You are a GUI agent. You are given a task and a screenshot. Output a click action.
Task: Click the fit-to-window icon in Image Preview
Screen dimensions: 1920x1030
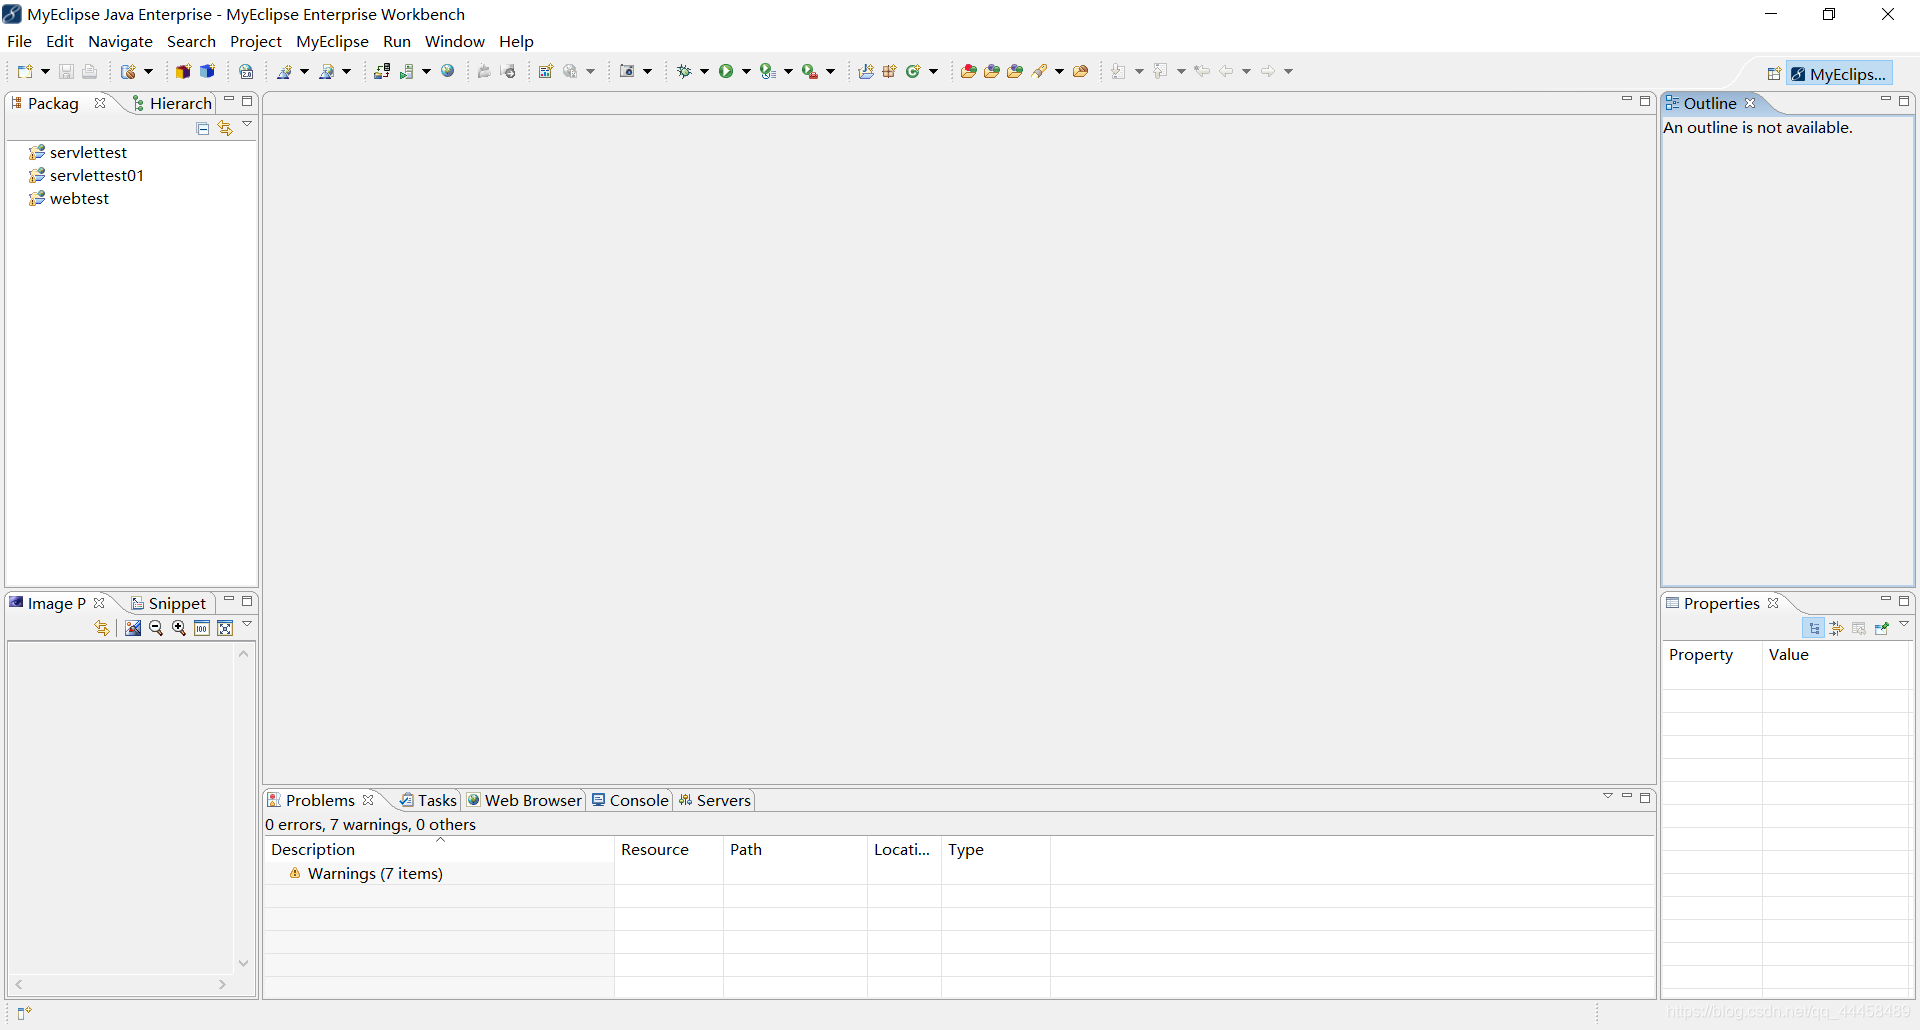(225, 628)
